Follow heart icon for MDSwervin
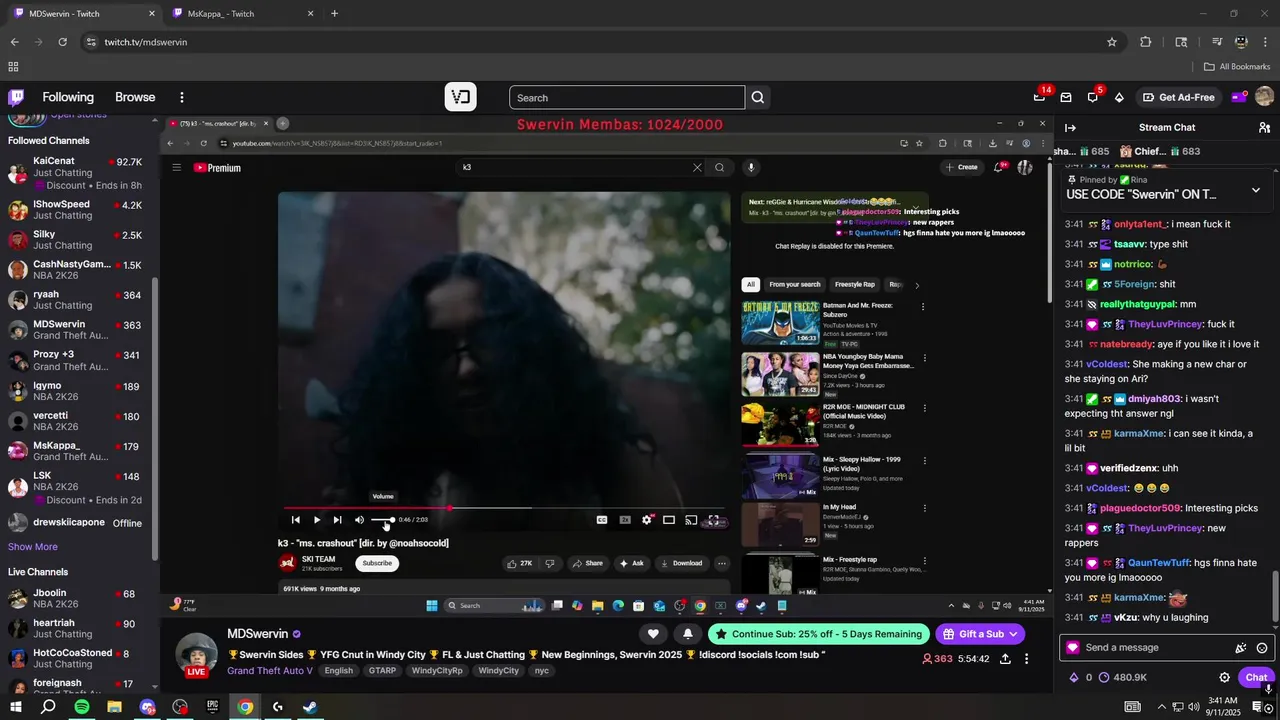The image size is (1280, 720). click(653, 634)
